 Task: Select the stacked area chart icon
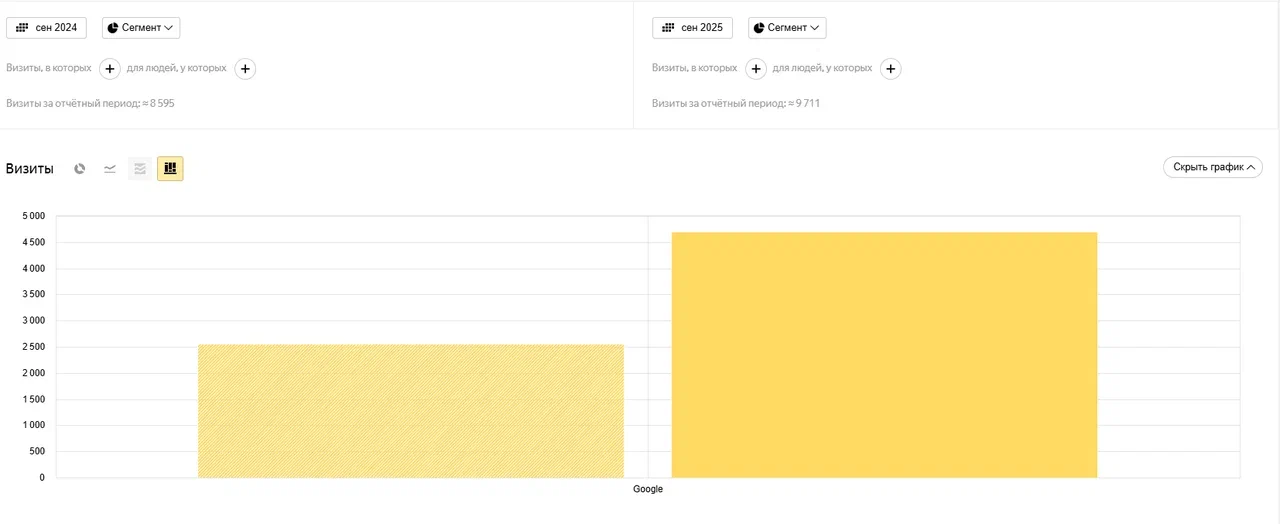pos(140,169)
